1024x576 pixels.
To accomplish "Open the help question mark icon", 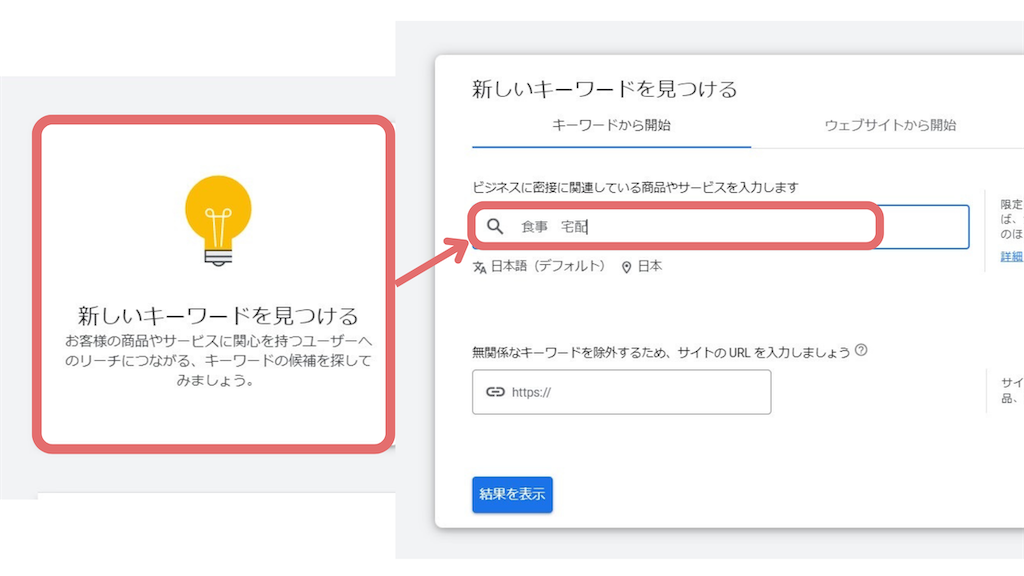I will [x=861, y=351].
